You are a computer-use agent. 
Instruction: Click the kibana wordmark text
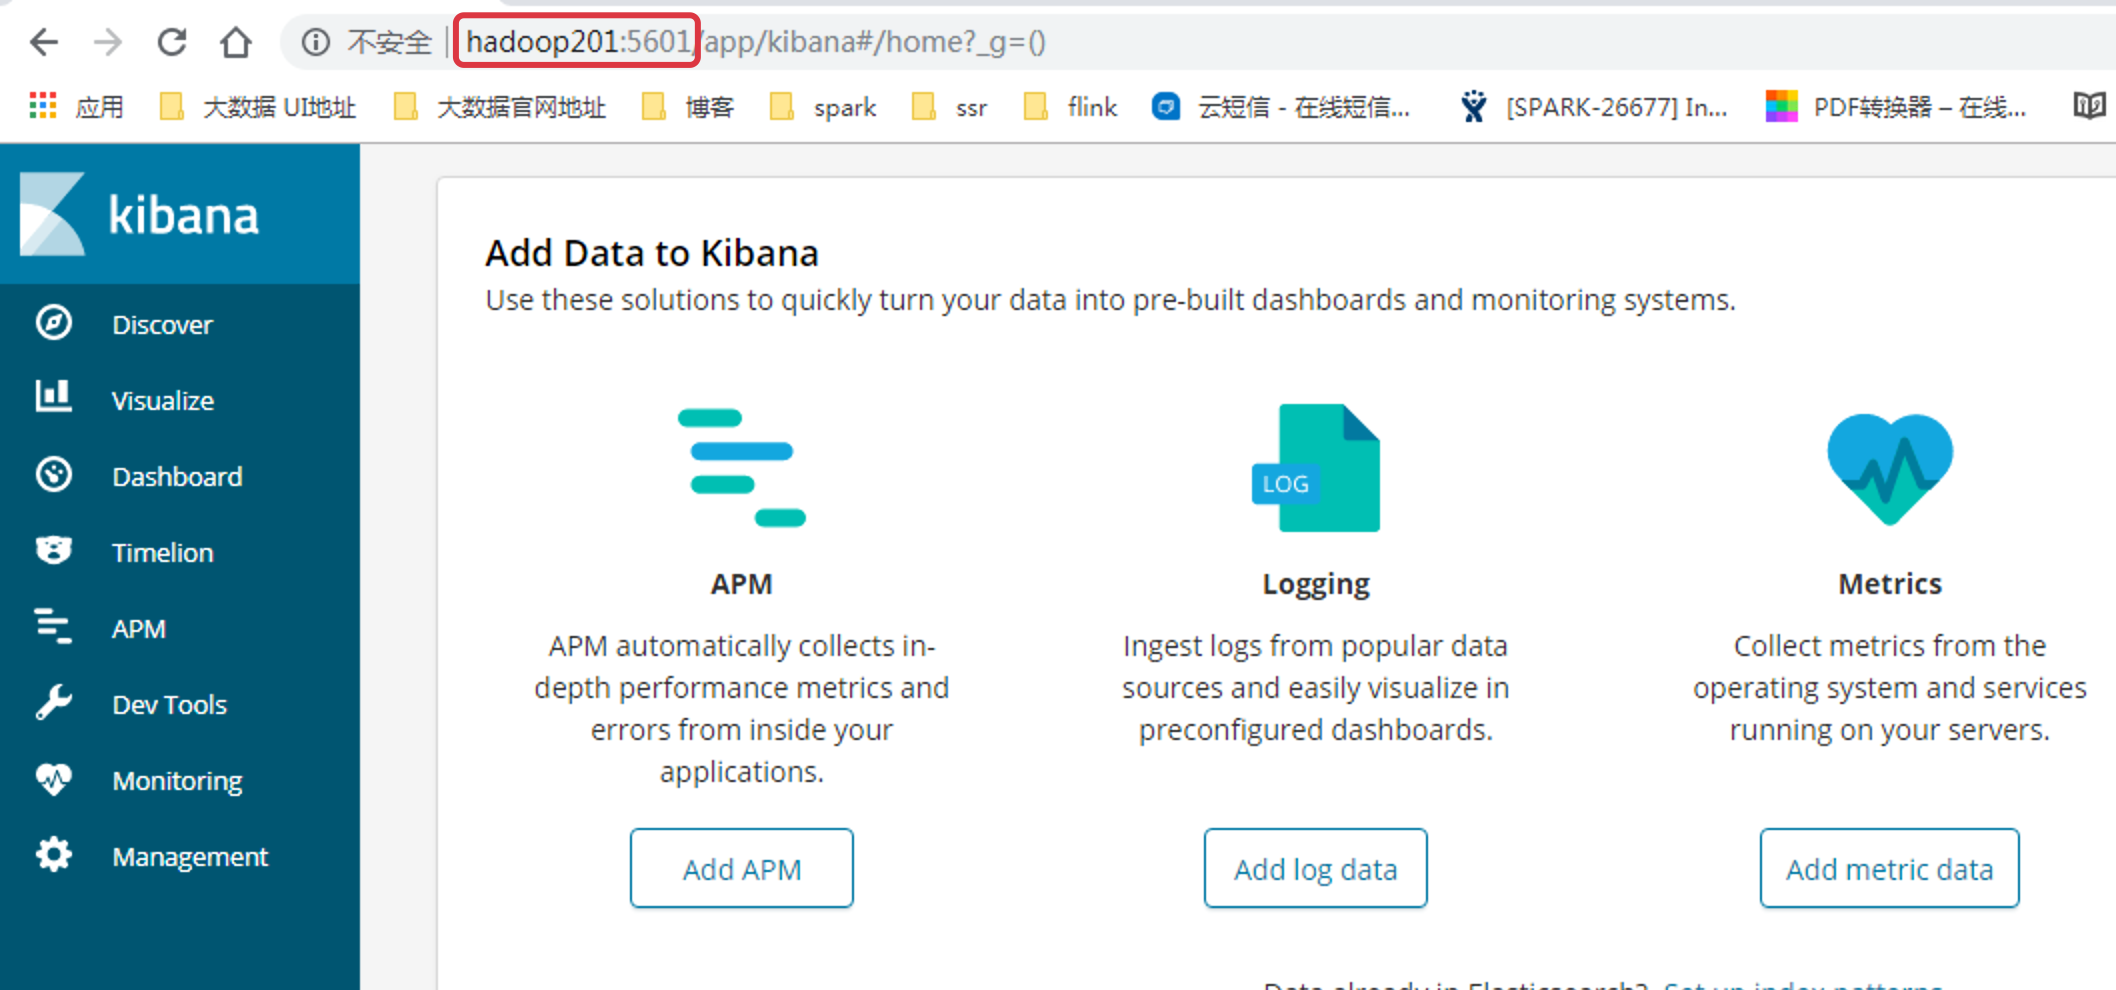(x=184, y=215)
